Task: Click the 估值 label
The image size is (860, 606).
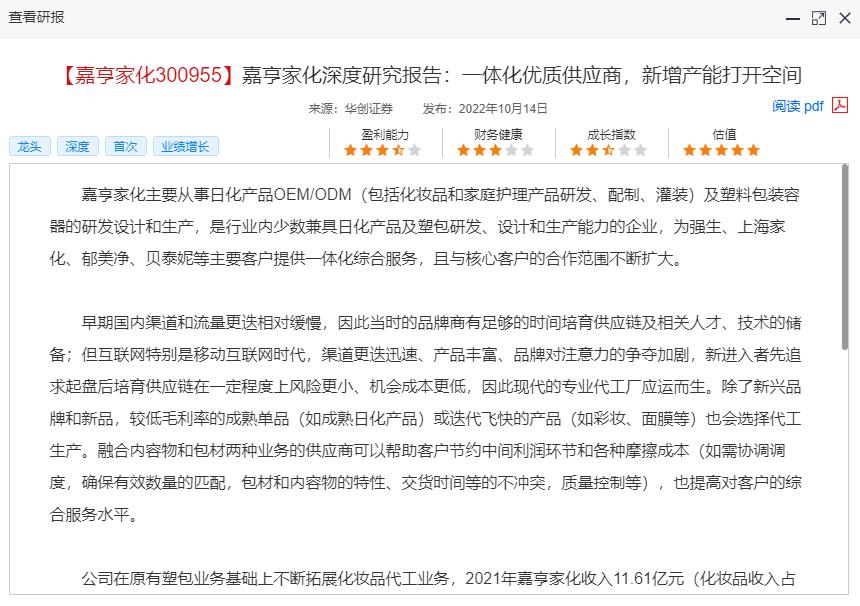Action: click(724, 134)
